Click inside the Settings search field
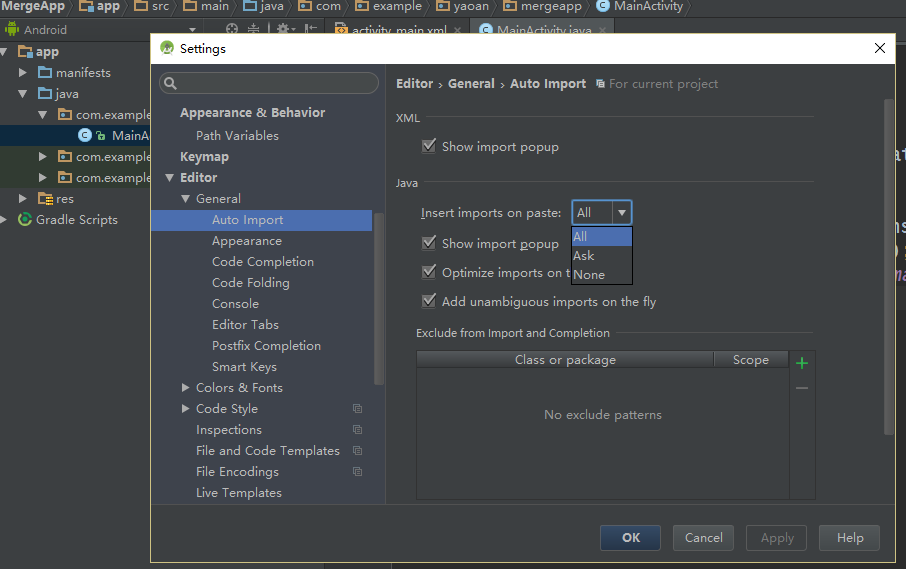 point(269,83)
